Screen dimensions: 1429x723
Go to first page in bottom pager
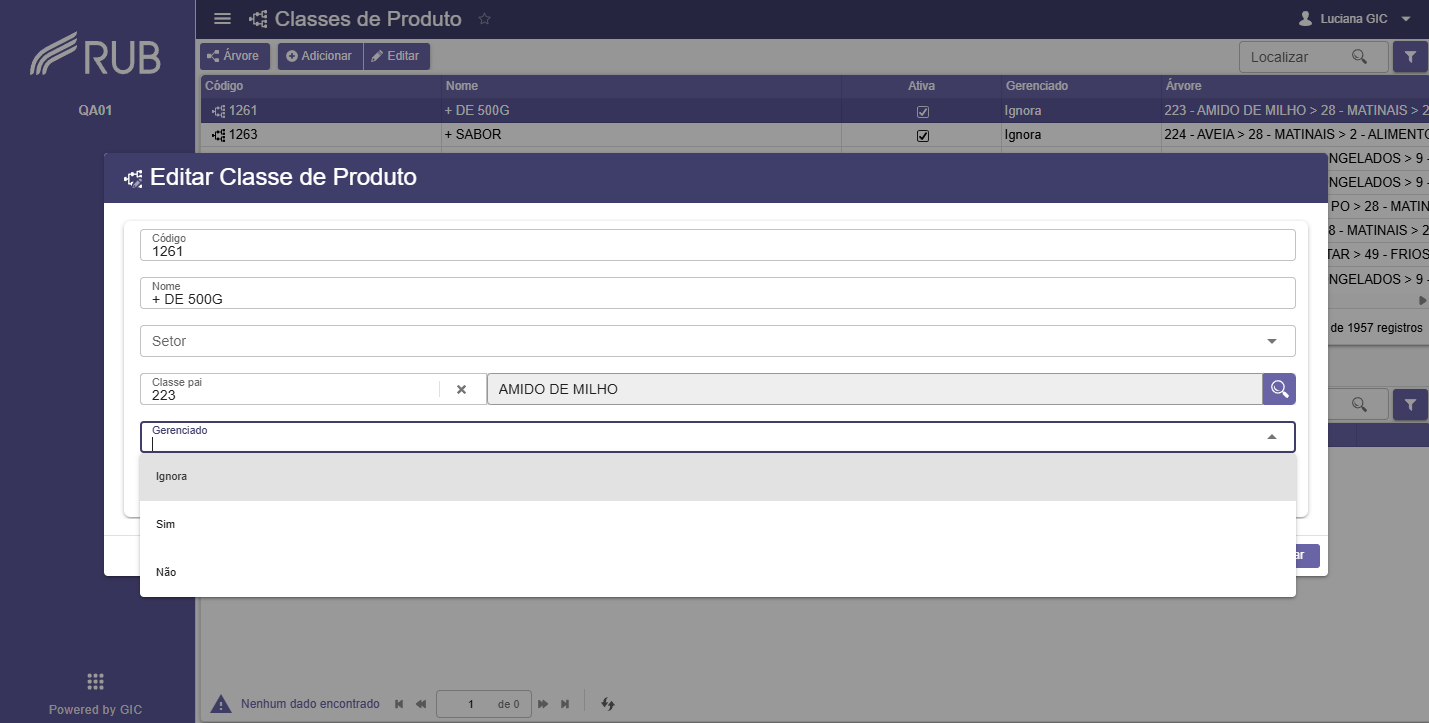(x=400, y=704)
